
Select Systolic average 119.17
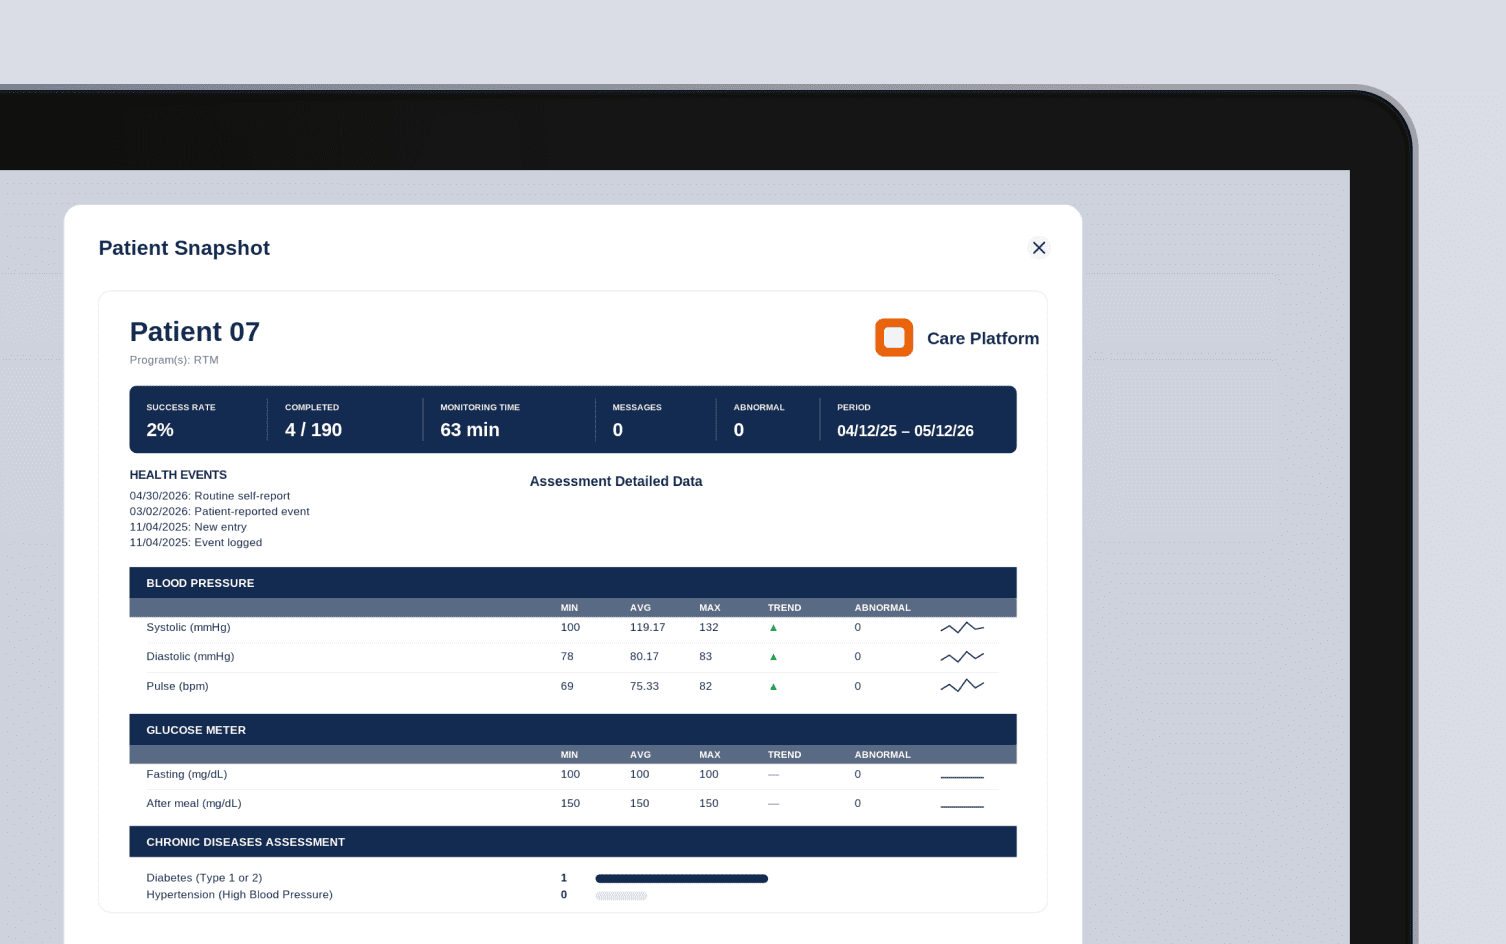[647, 628]
